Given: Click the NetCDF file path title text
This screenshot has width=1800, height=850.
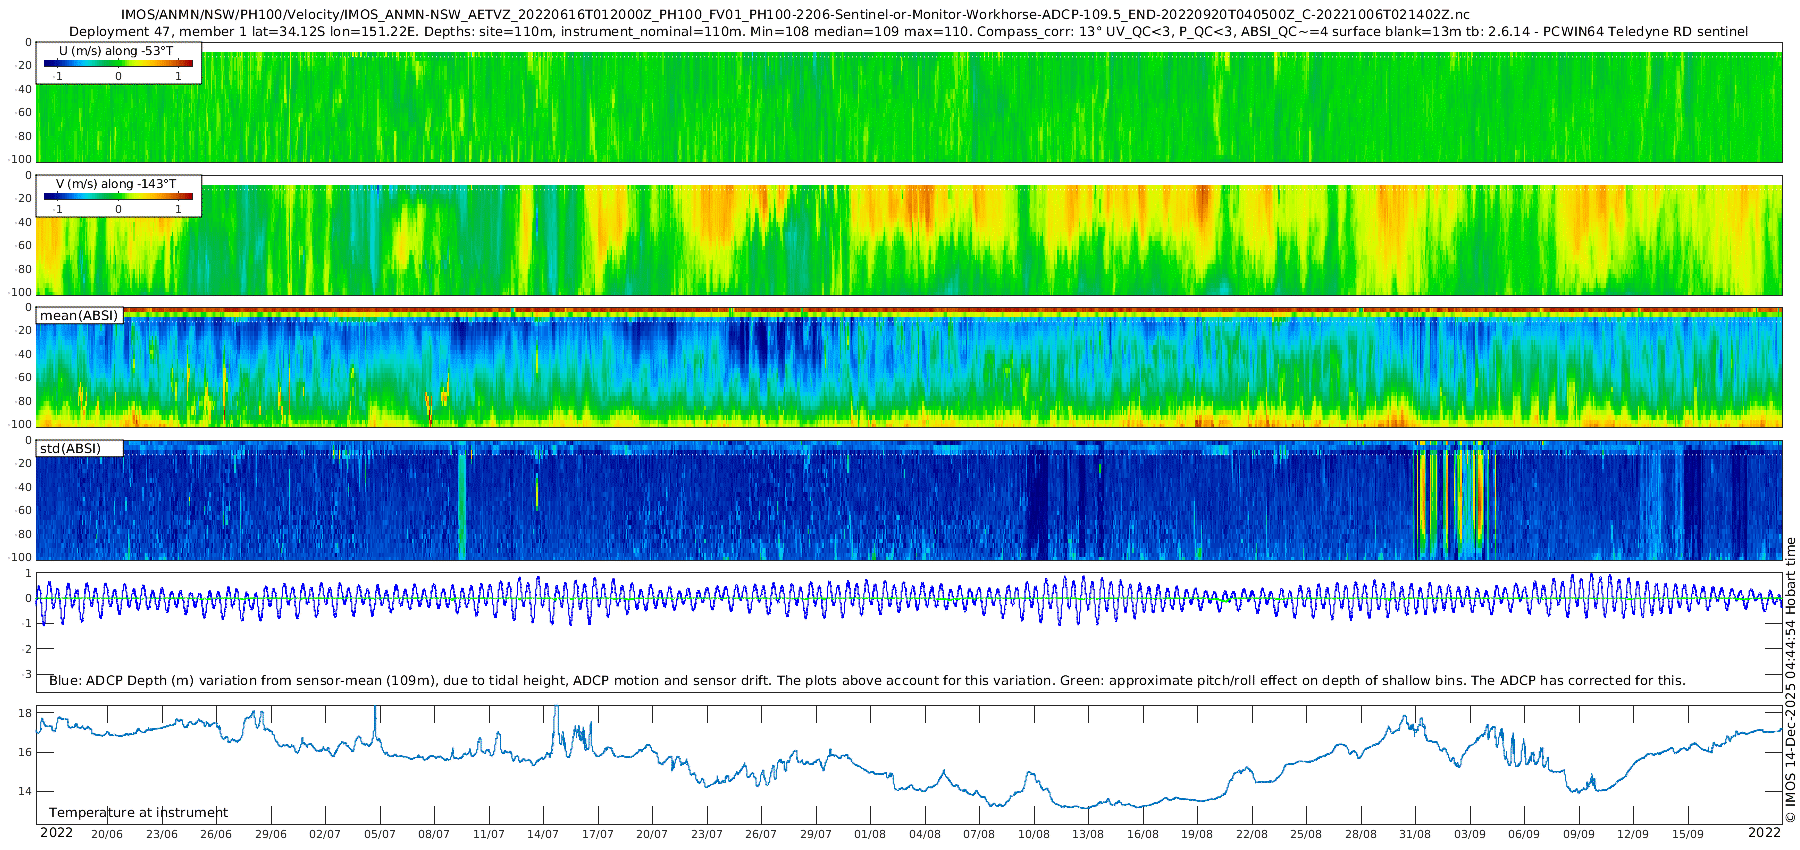Looking at the screenshot, I should tap(795, 14).
